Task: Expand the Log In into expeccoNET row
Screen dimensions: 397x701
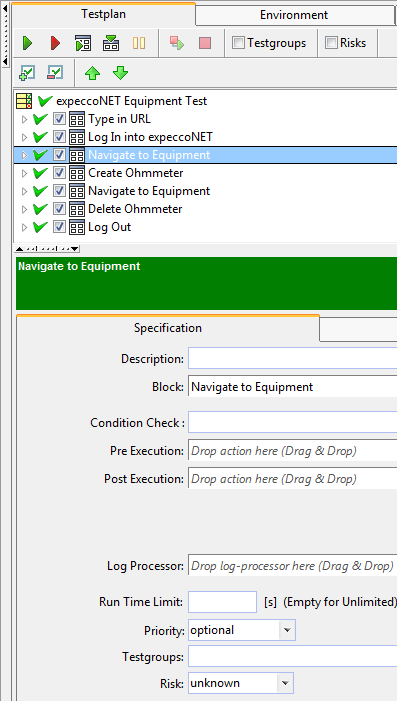Action: pos(24,137)
